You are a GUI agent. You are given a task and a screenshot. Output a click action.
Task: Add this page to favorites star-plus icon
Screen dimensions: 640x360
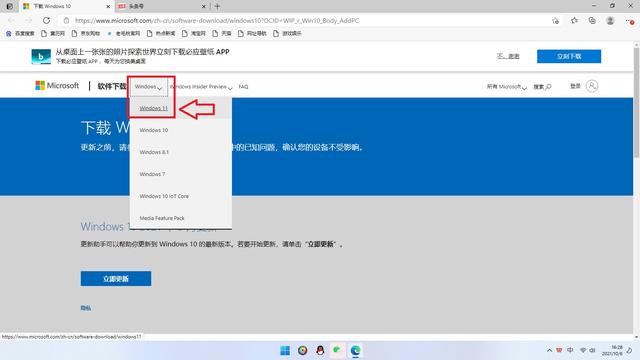point(555,20)
